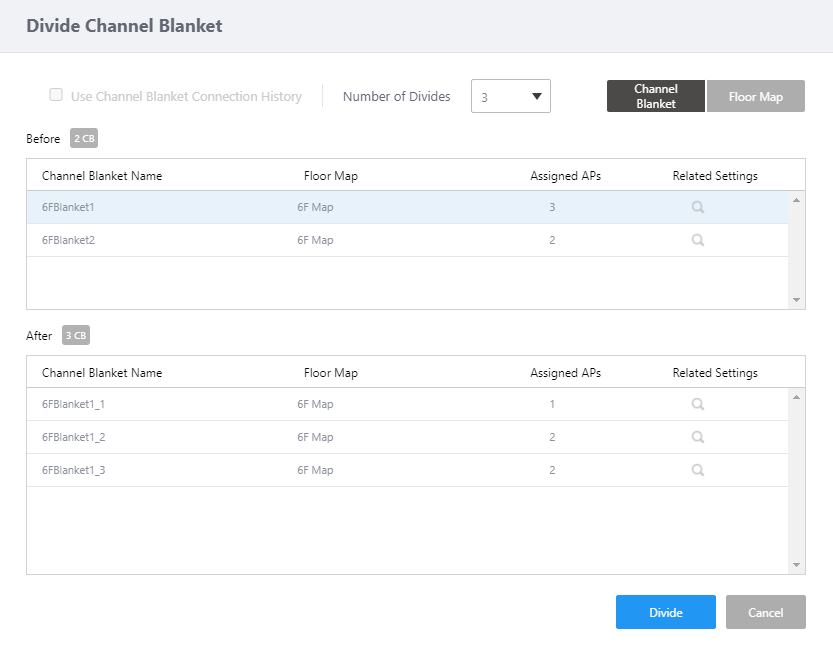Enable Use Channel Blanket Connection History checkbox
The height and width of the screenshot is (645, 833).
[x=56, y=96]
